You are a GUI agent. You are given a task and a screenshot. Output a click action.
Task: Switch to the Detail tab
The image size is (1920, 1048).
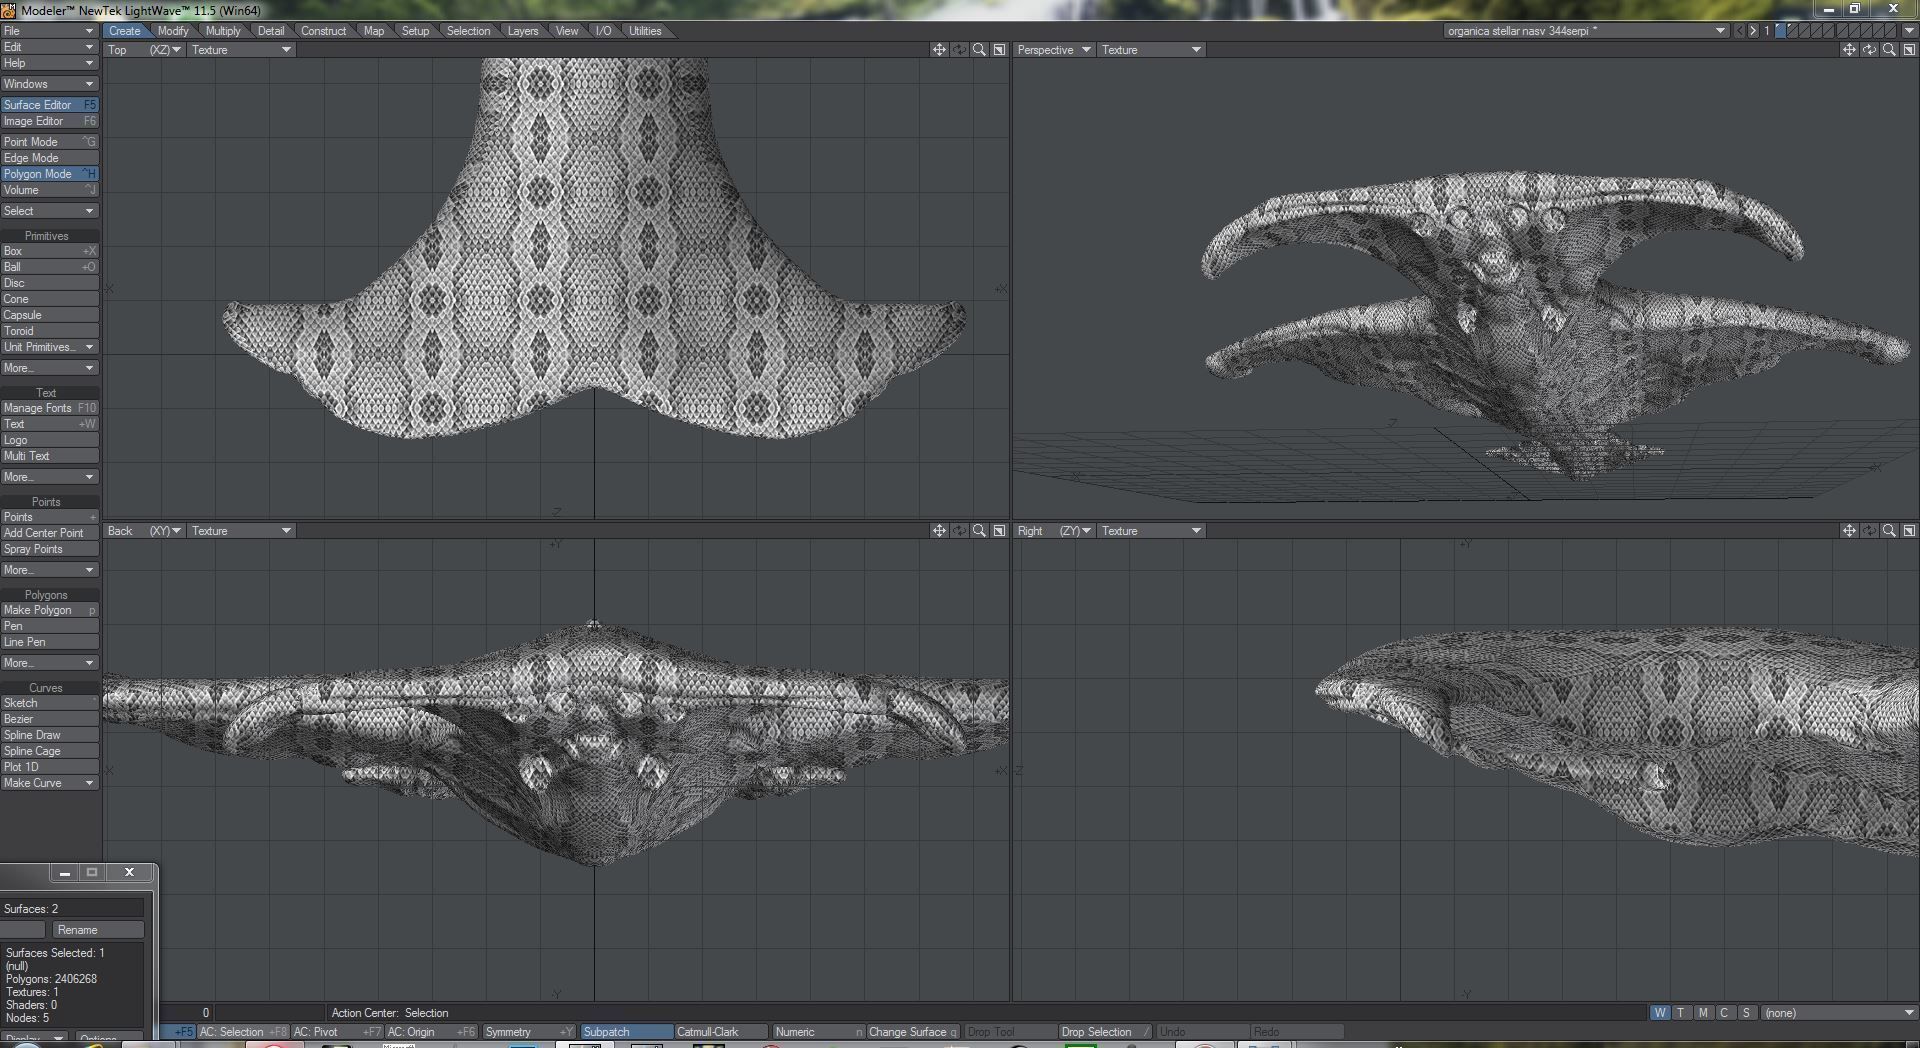[x=271, y=31]
